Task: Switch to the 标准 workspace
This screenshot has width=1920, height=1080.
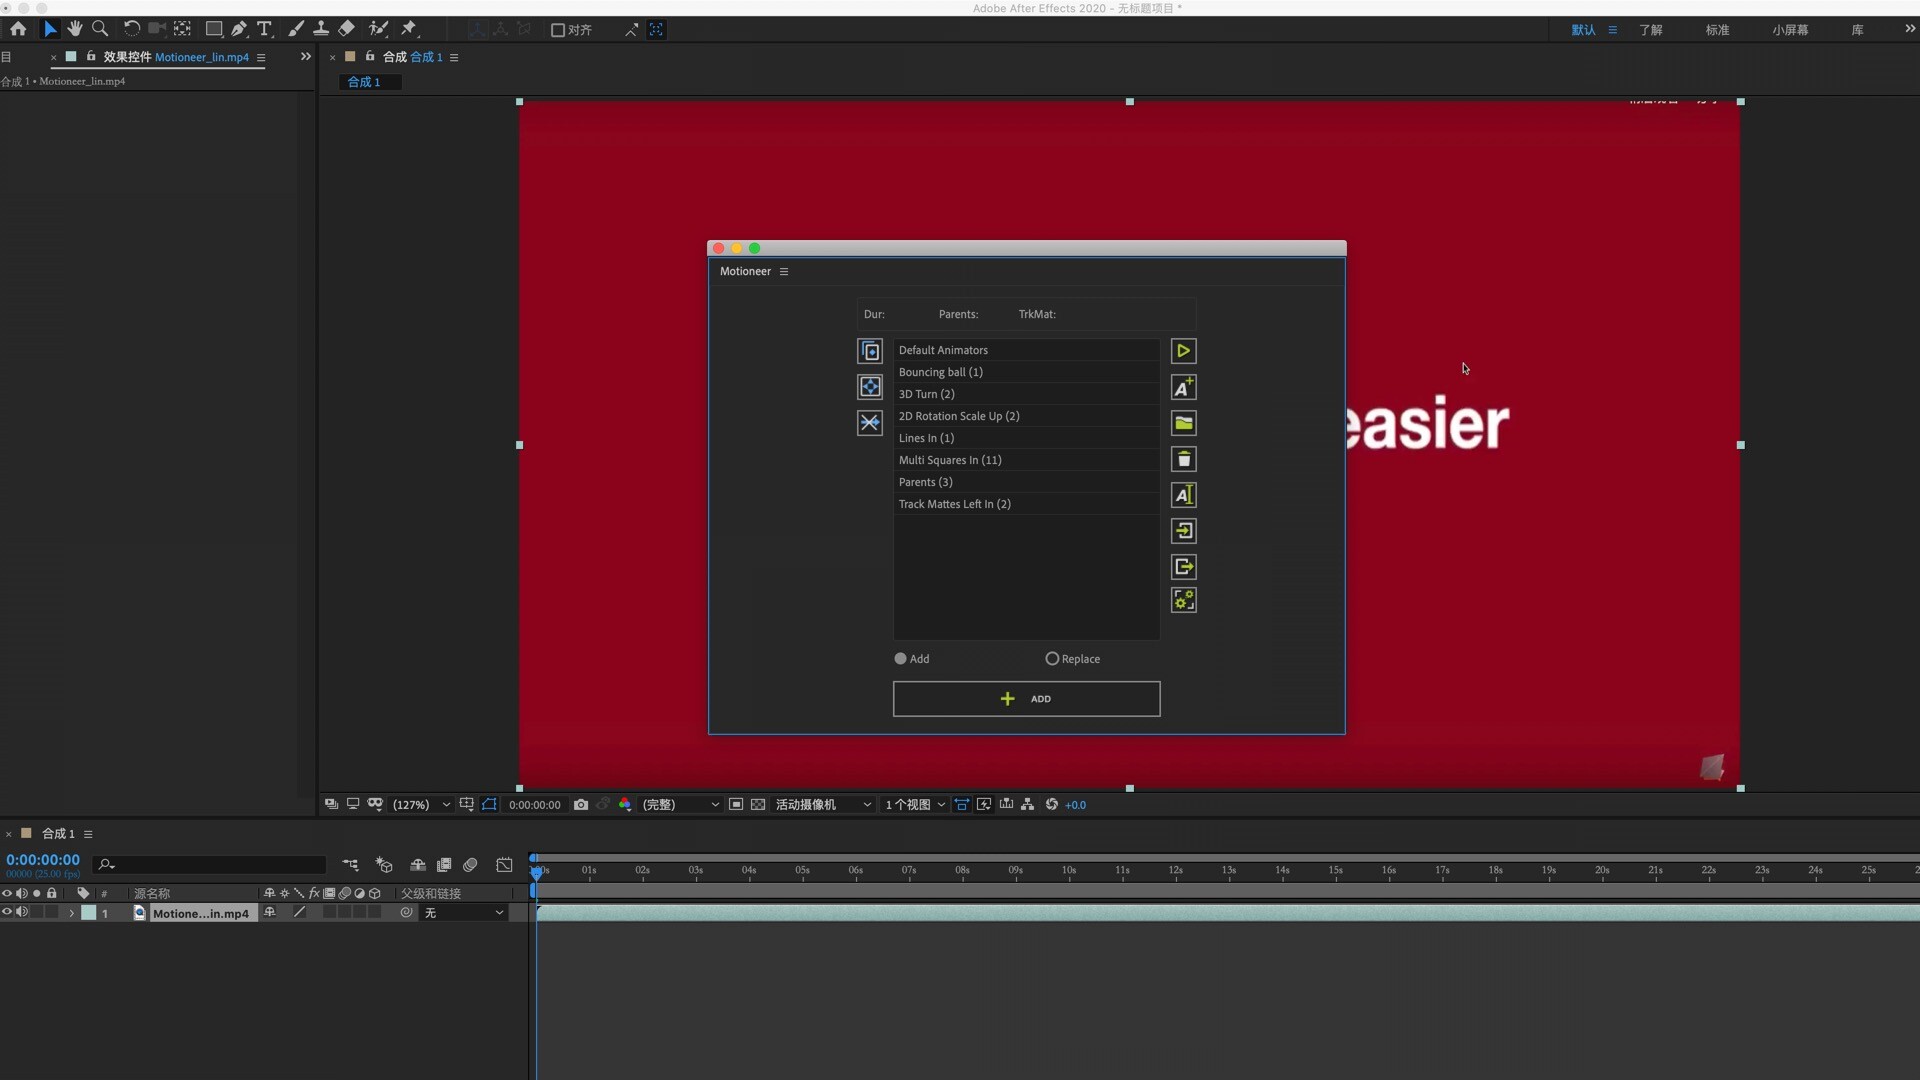Action: [1718, 30]
